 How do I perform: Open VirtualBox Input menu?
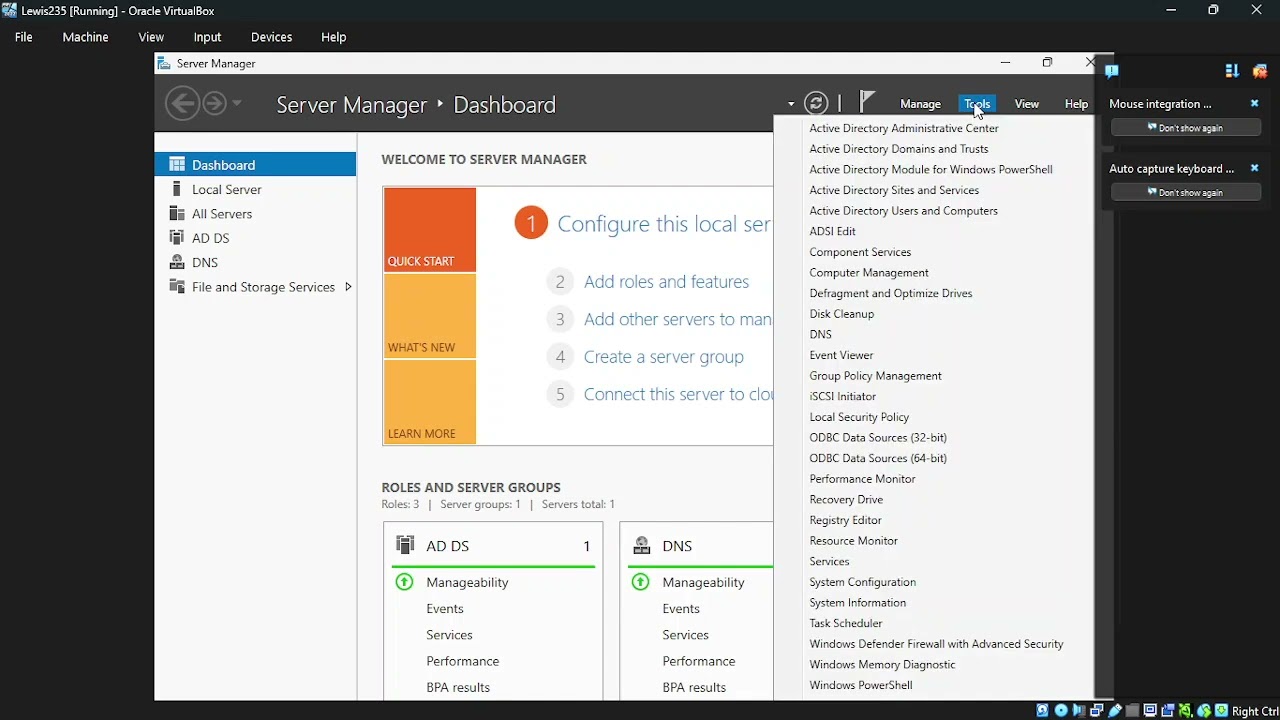[207, 37]
